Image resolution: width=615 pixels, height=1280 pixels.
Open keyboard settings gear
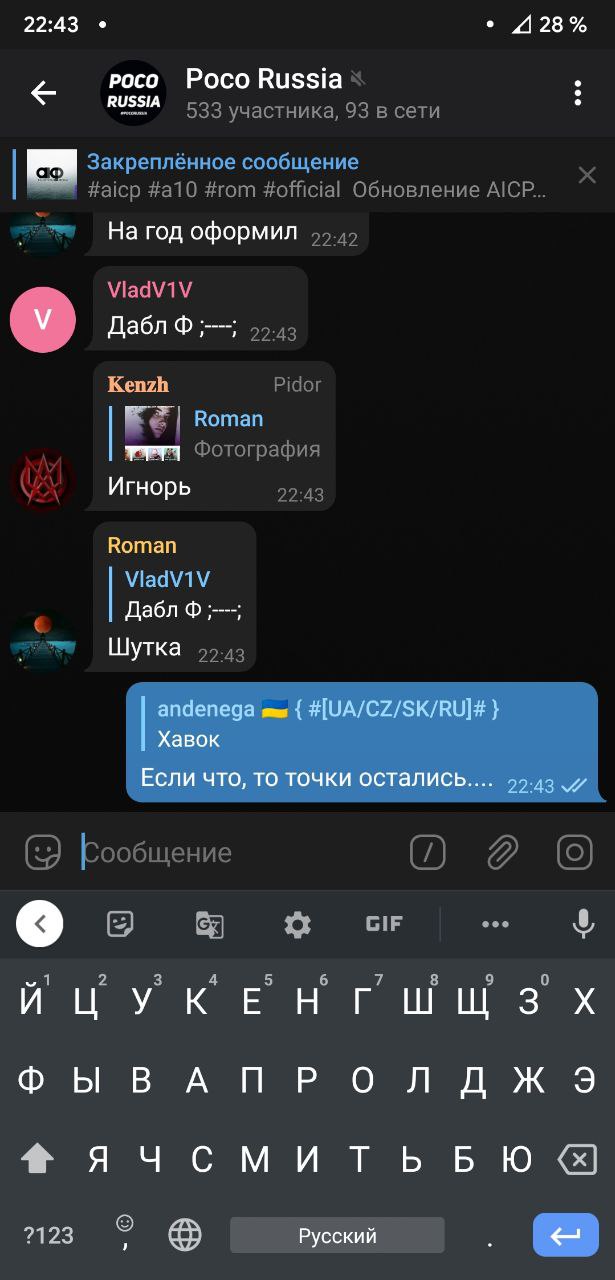pyautogui.click(x=297, y=924)
